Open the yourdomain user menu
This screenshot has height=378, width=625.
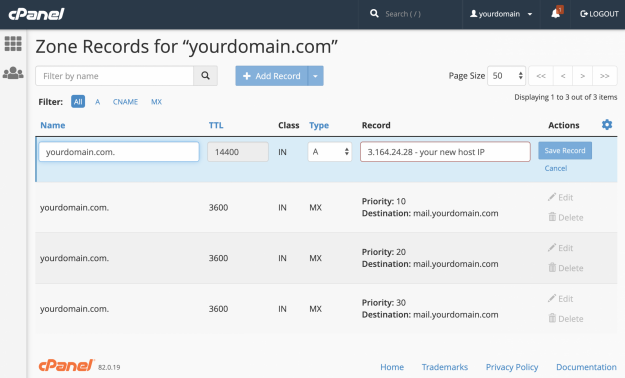pos(501,14)
